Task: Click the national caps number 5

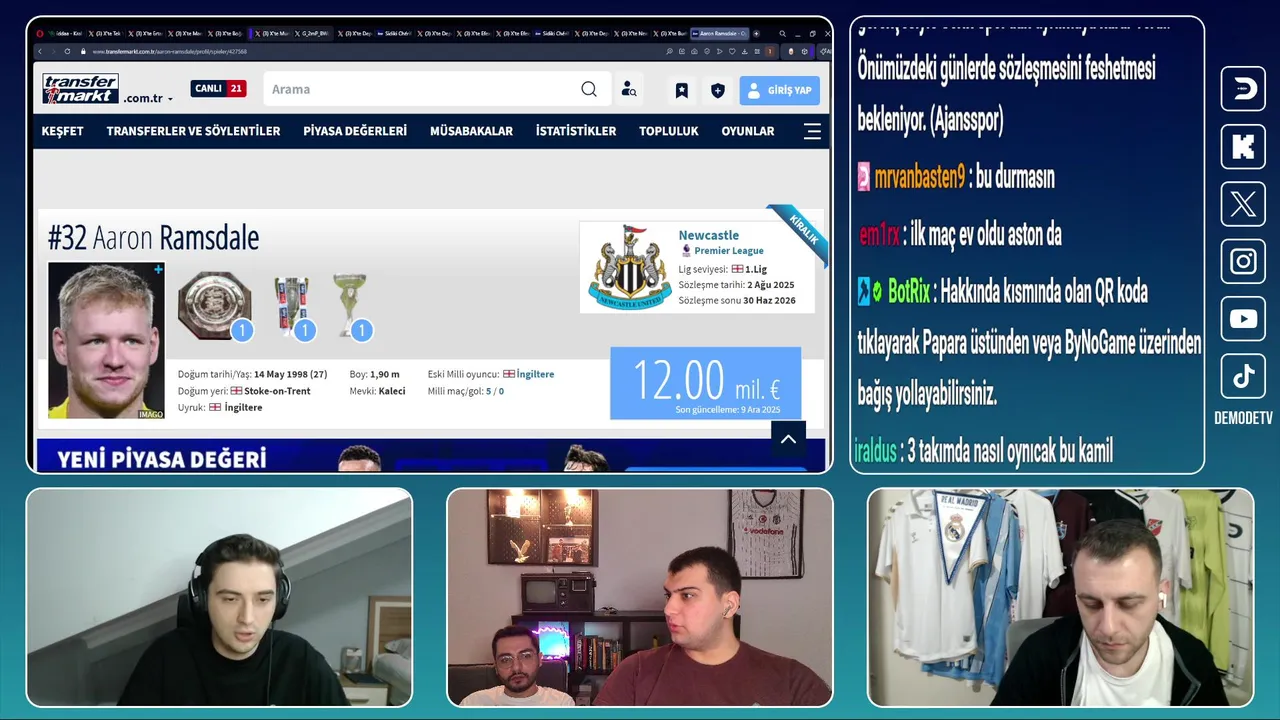Action: pos(489,391)
